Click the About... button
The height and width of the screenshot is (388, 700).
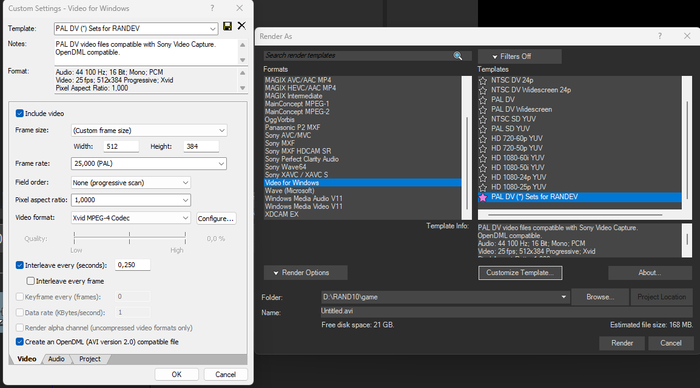pyautogui.click(x=650, y=272)
